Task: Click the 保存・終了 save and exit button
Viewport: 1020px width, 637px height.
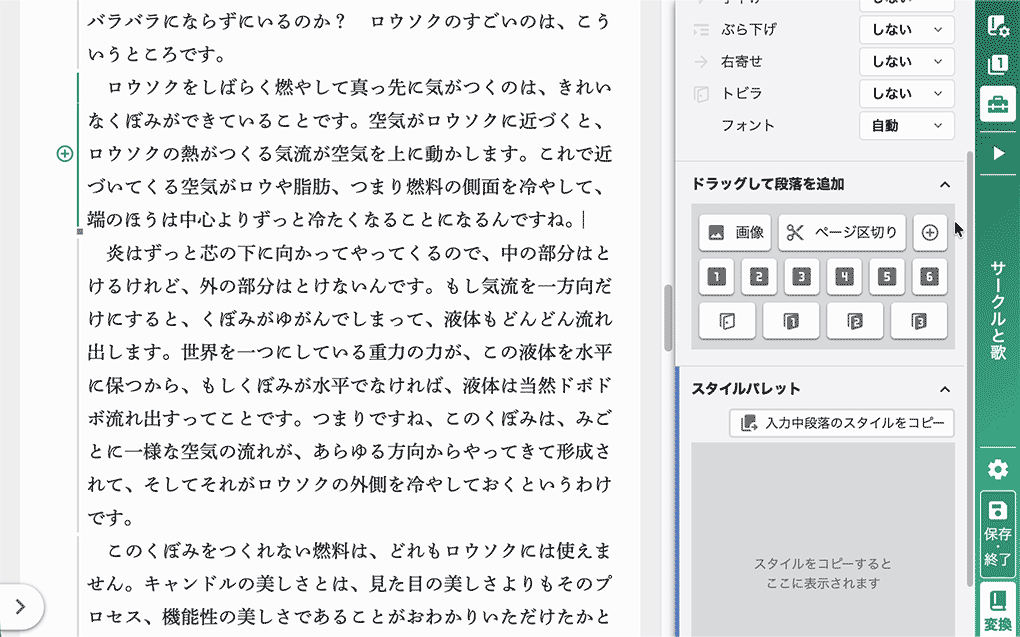Action: (x=997, y=532)
